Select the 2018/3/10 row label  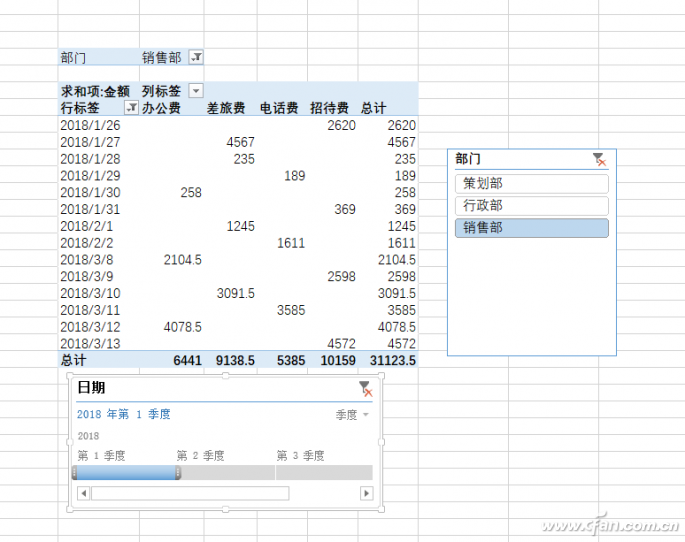[x=90, y=293]
